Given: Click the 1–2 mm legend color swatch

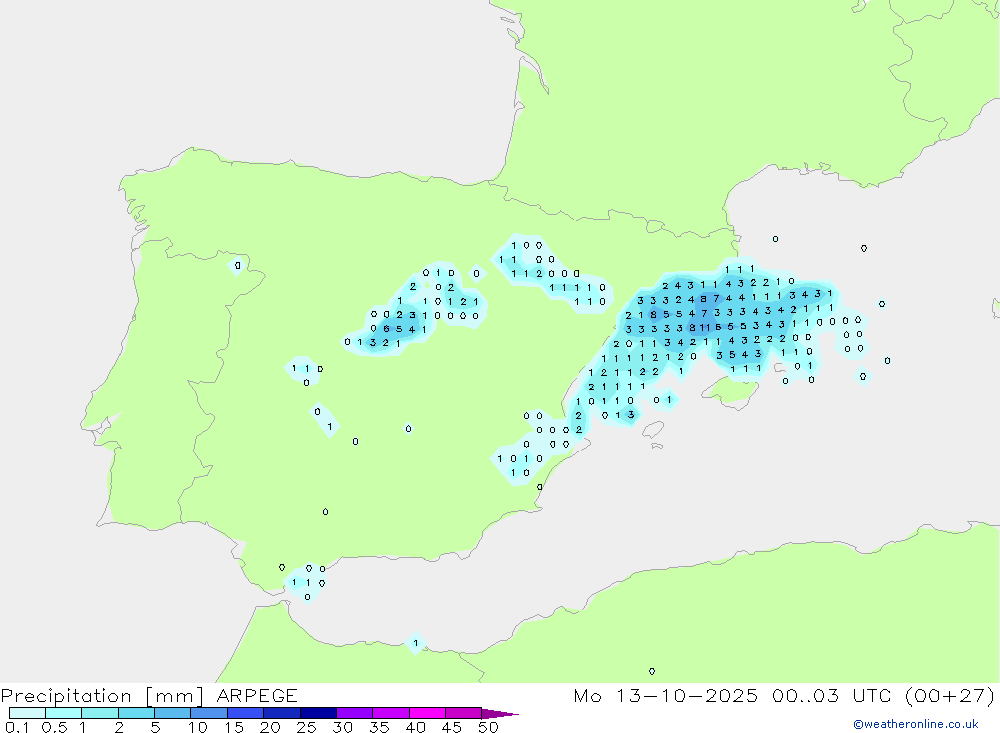Looking at the screenshot, I should pos(99,713).
